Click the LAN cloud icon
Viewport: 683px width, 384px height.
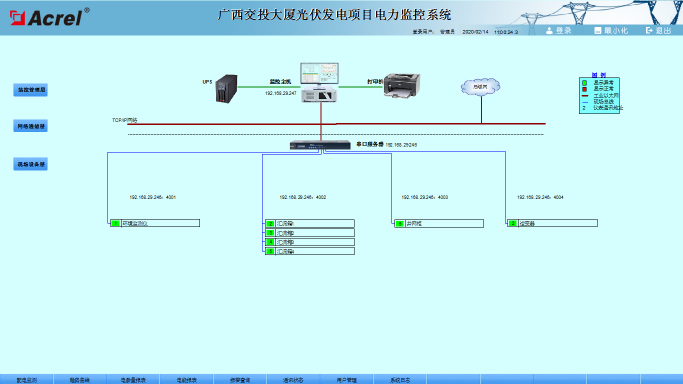(480, 87)
